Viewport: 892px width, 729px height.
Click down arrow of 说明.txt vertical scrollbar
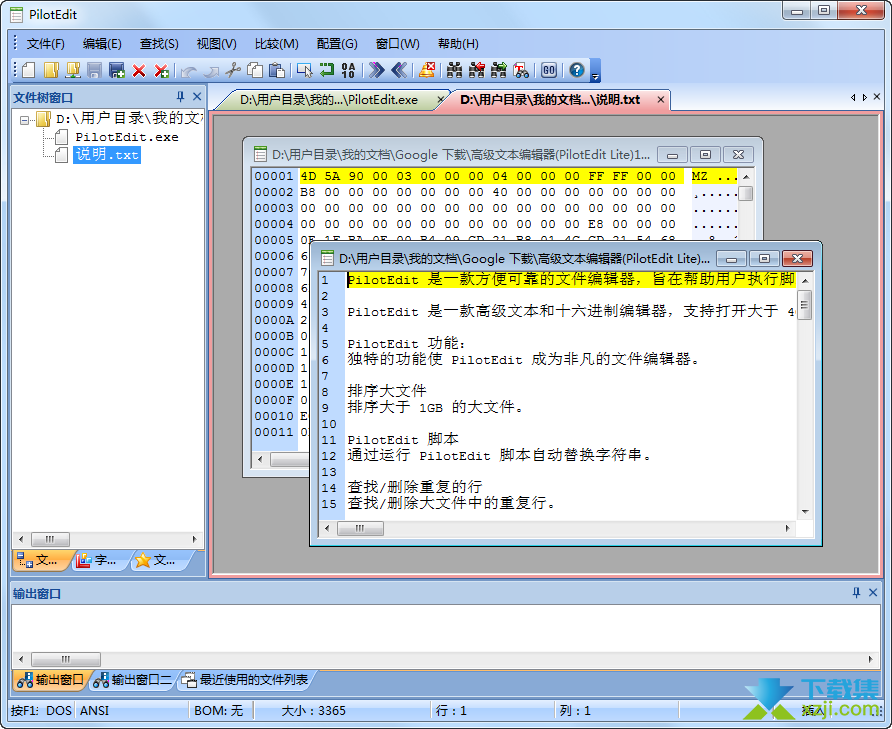click(805, 512)
